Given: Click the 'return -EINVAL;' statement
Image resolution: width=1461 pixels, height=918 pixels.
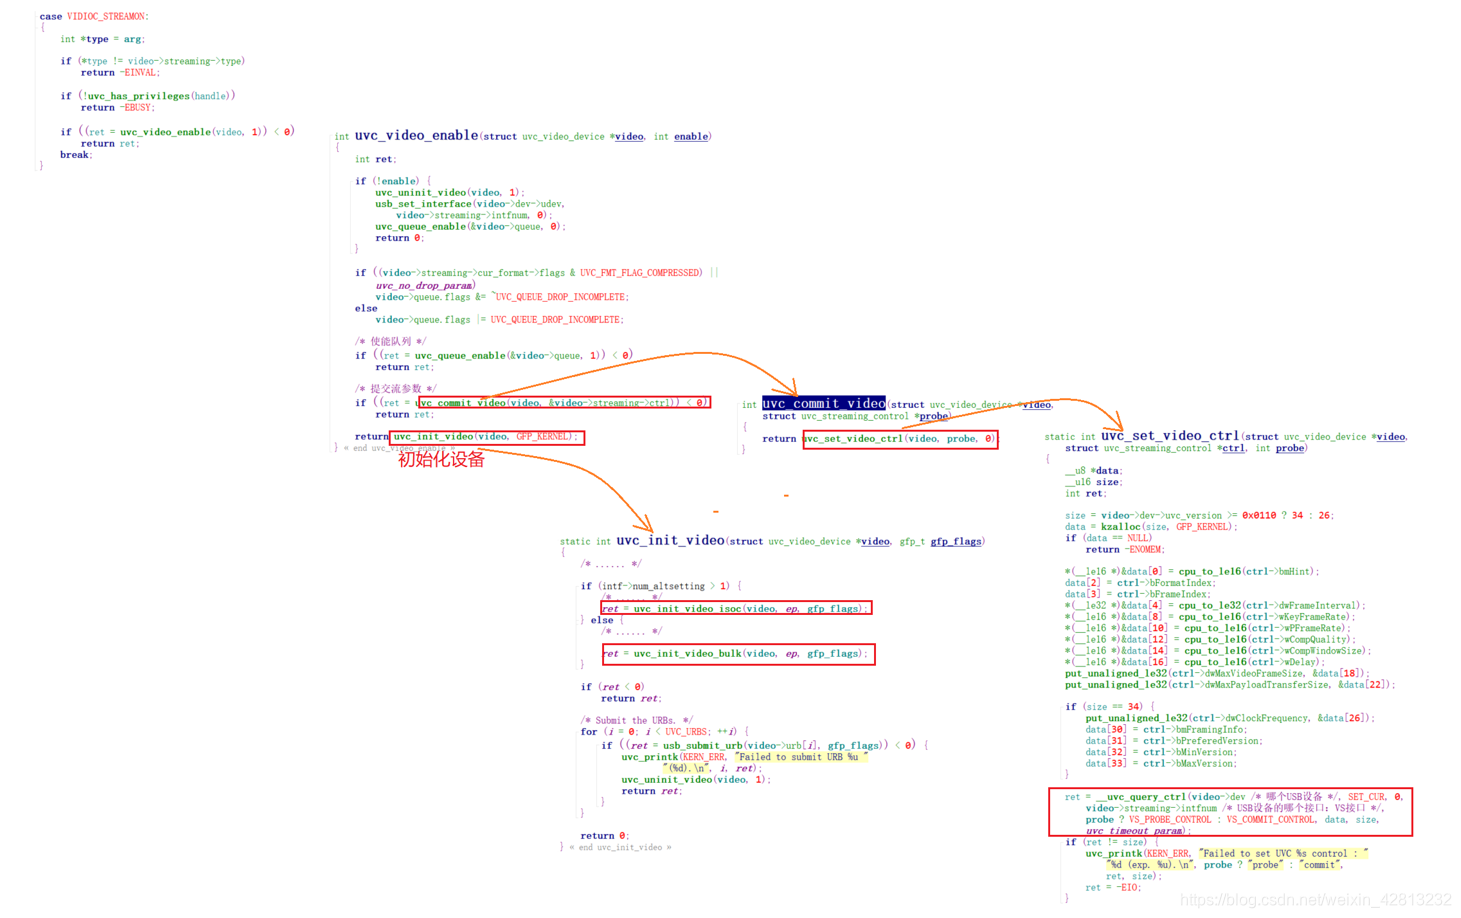Looking at the screenshot, I should click(x=120, y=72).
